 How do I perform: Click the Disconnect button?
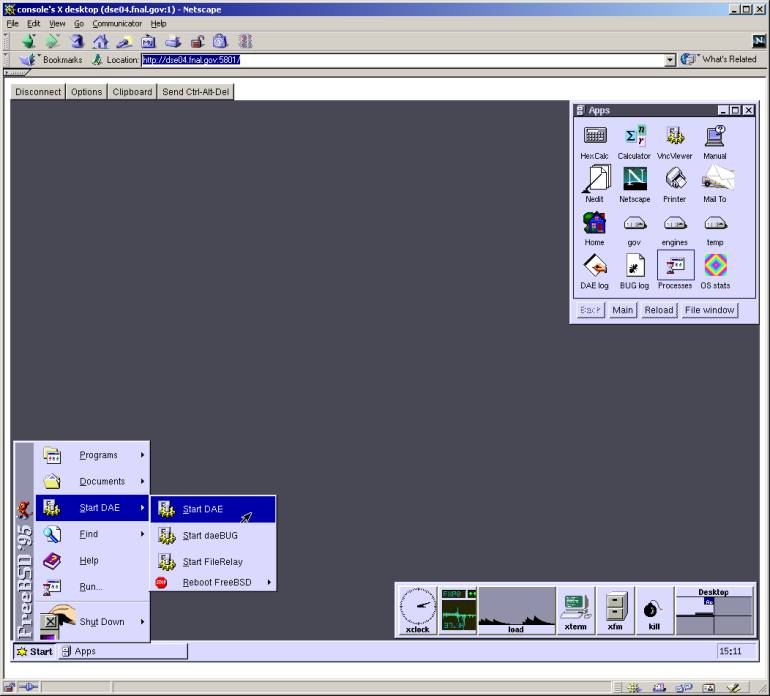click(x=38, y=92)
